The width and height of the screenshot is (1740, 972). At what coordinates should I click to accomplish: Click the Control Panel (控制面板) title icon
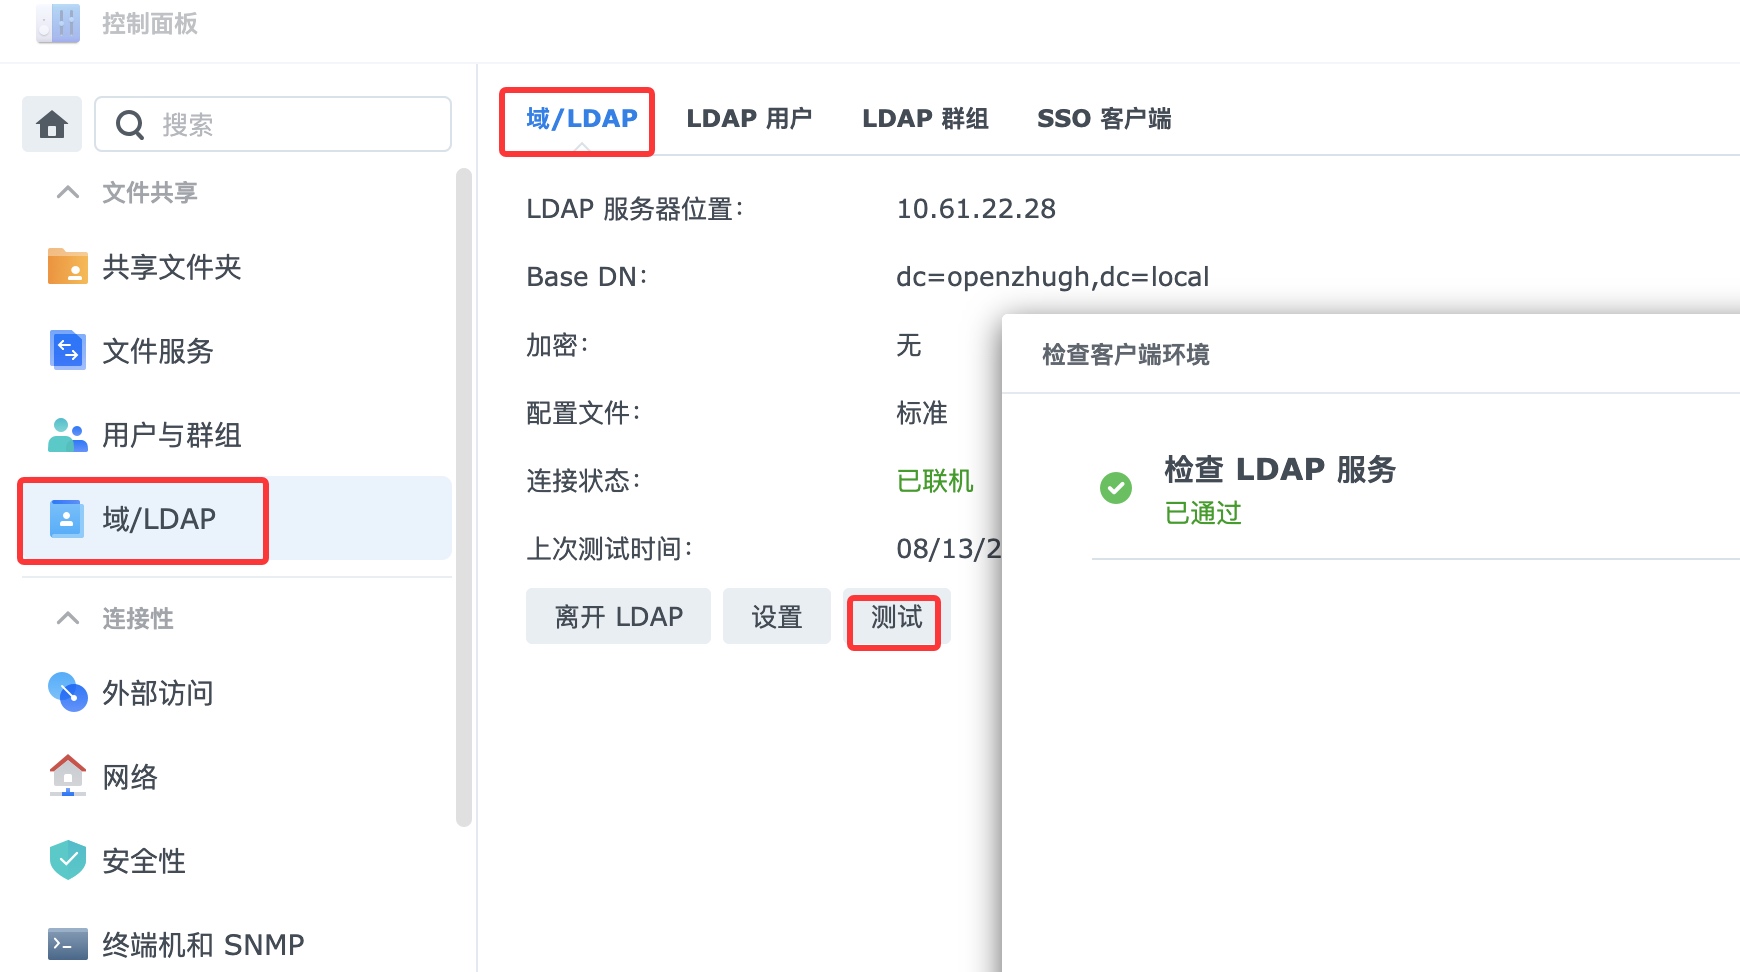[x=58, y=23]
